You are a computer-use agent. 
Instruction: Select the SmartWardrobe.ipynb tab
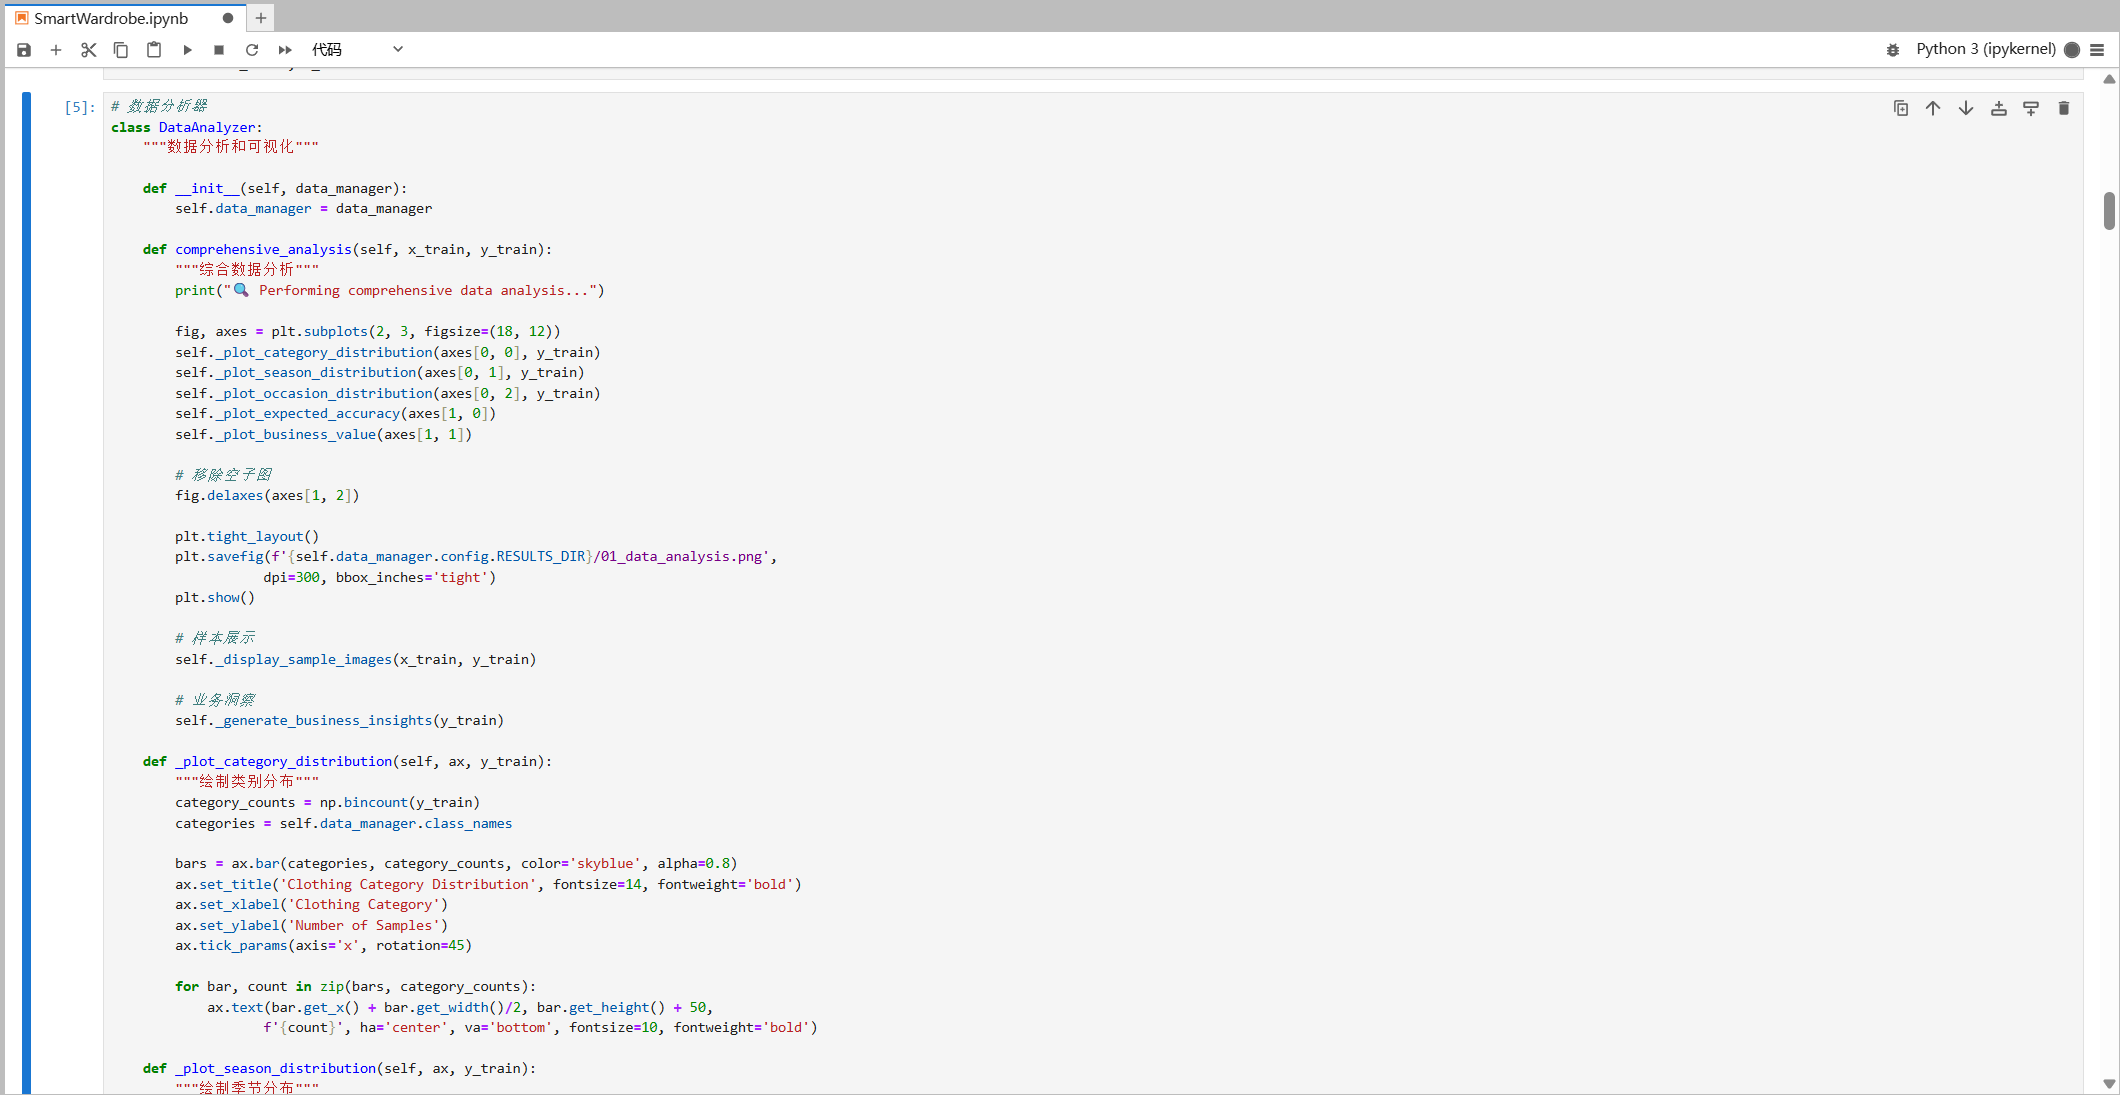(110, 18)
